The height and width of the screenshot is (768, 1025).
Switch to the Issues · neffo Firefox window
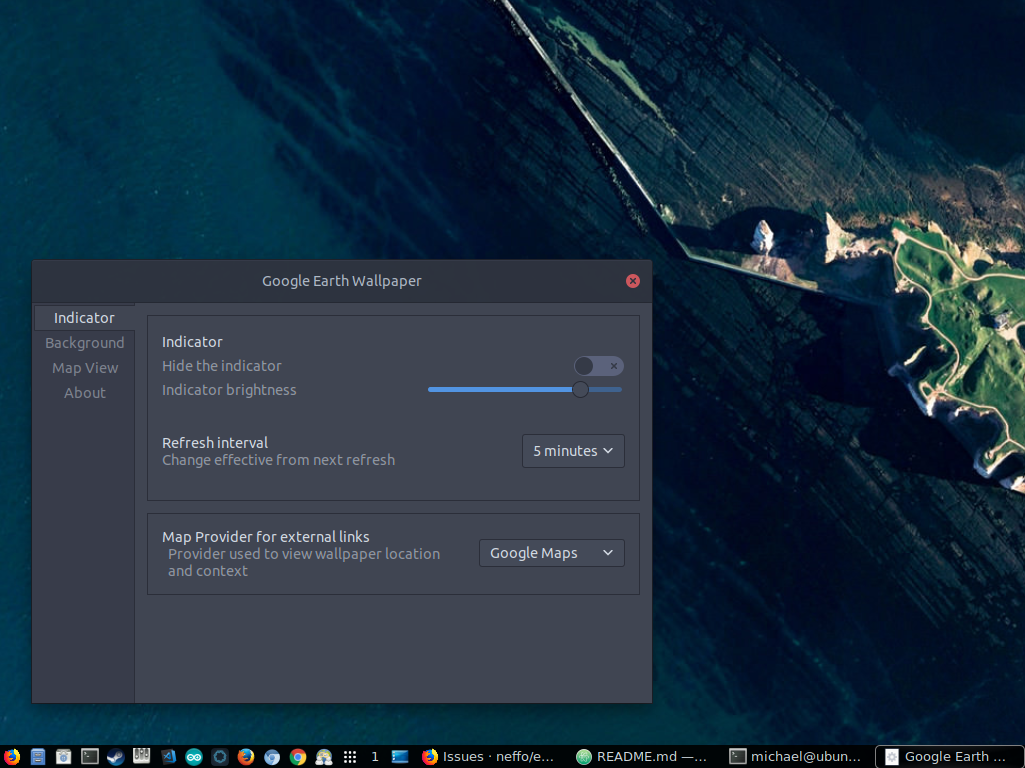pos(488,757)
